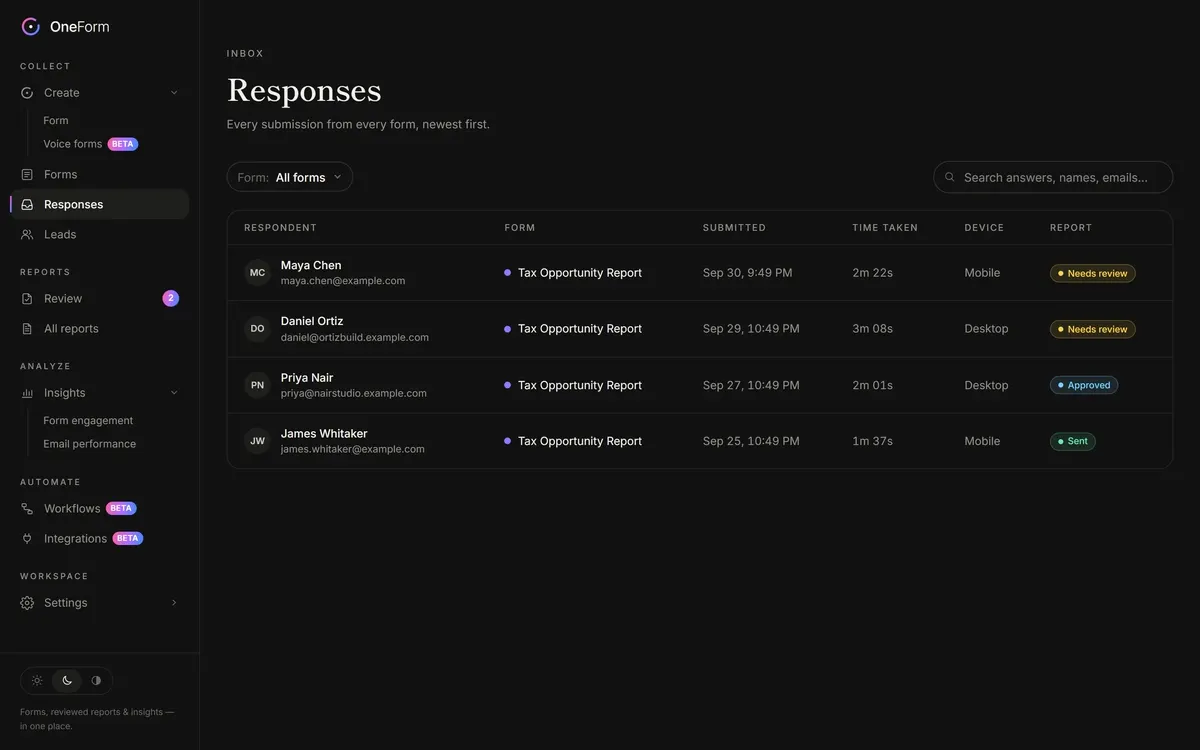This screenshot has height=750, width=1200.
Task: Click the Time taken column header
Action: click(885, 228)
